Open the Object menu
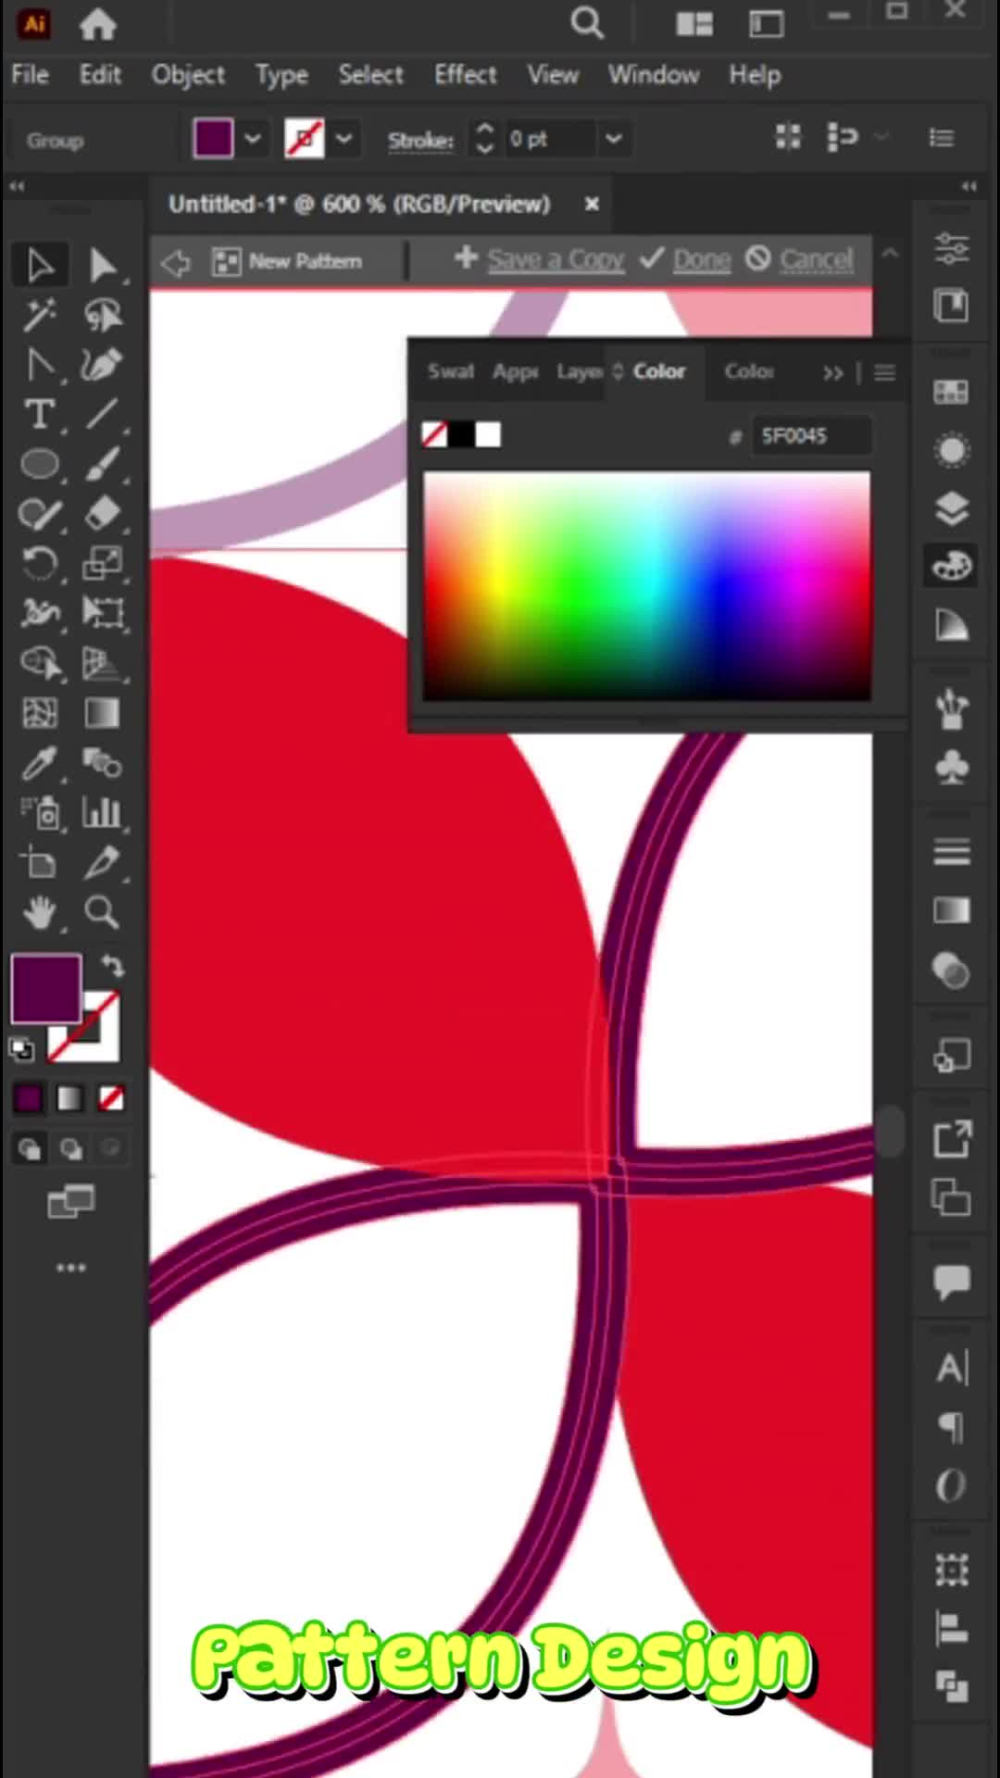The height and width of the screenshot is (1778, 1000). 188,75
